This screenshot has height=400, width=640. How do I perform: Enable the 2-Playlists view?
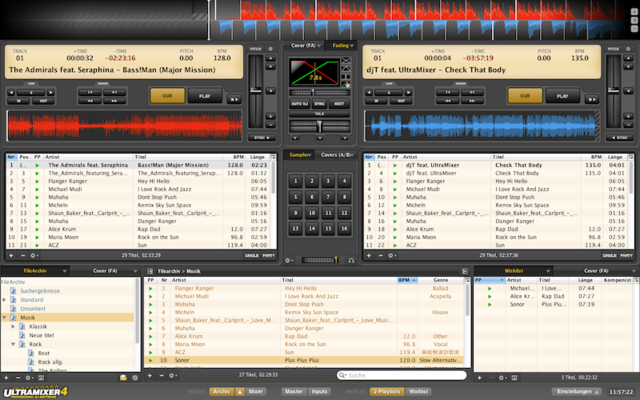point(387,391)
